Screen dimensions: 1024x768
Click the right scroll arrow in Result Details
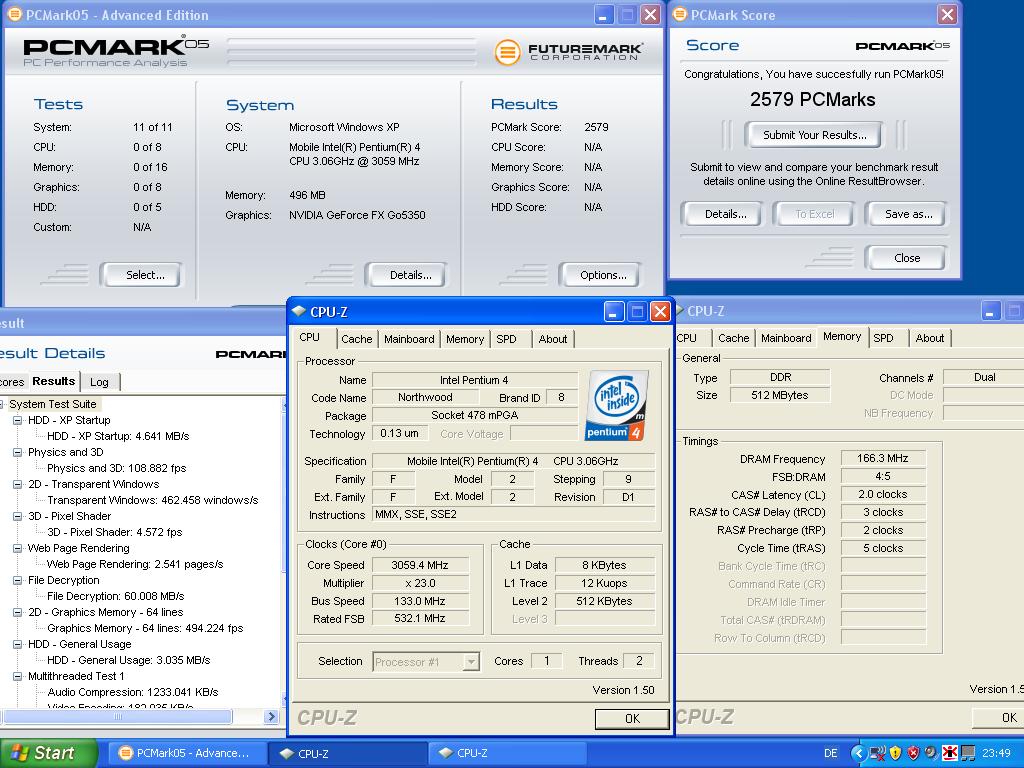coord(271,716)
